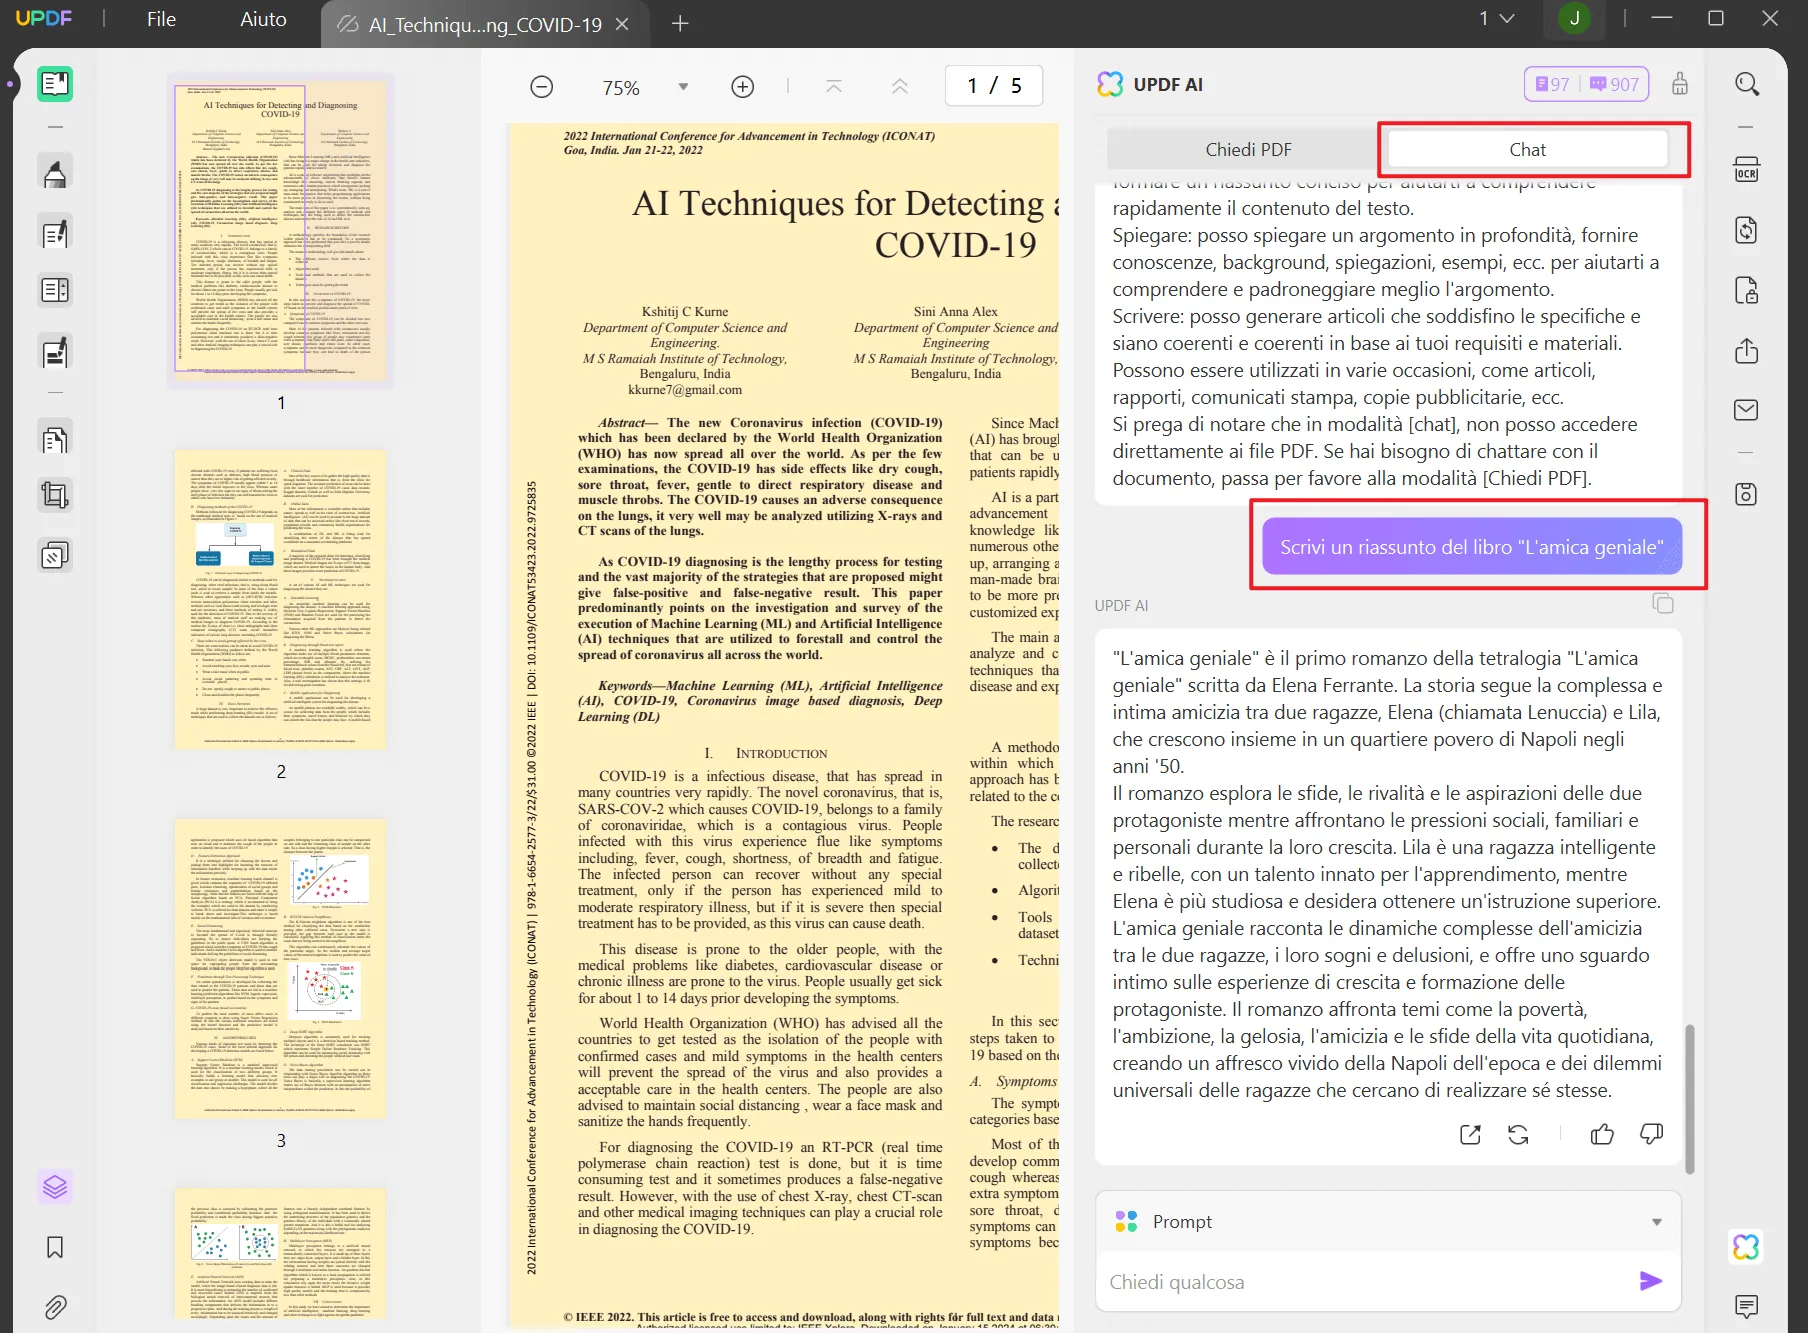Jump to the first page arrow
Image resolution: width=1808 pixels, height=1333 pixels.
[834, 86]
